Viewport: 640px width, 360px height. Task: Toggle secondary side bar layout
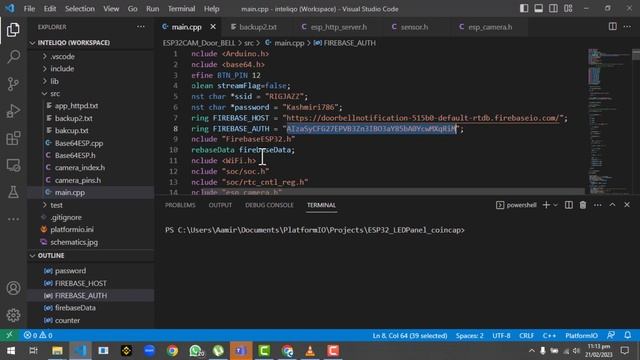[553, 9]
